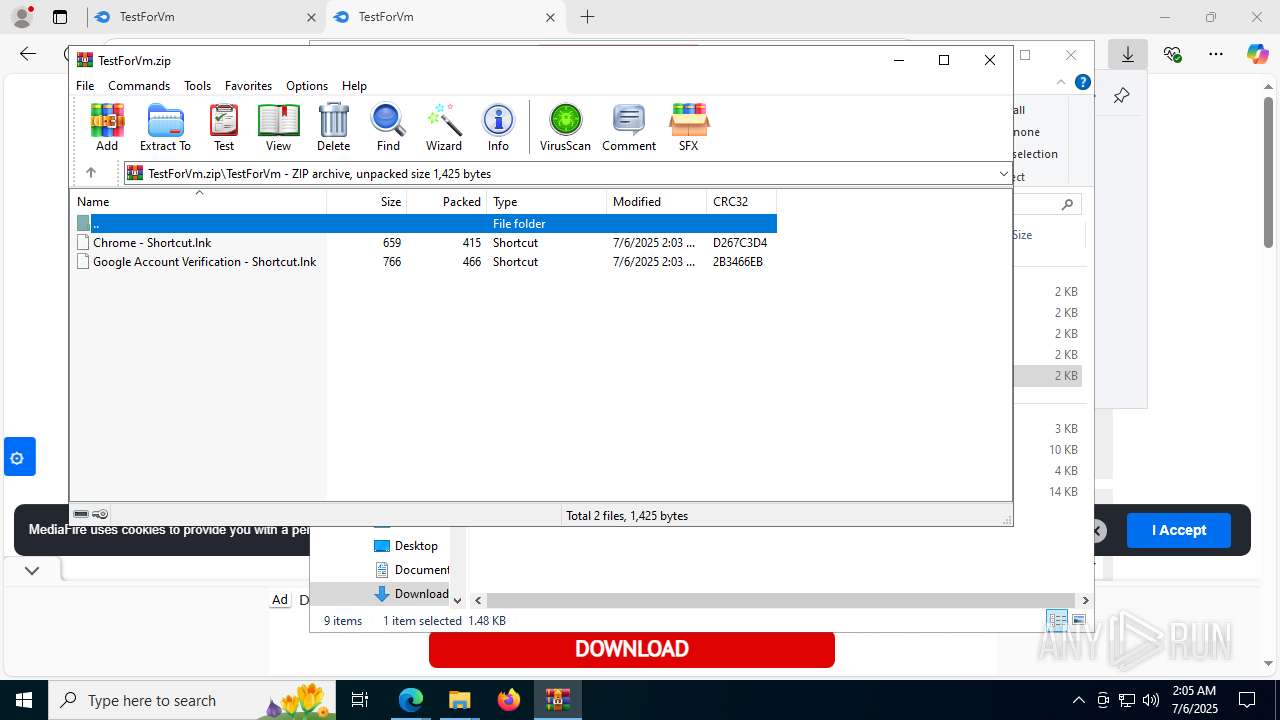
Task: Open the Favorites menu
Action: (x=248, y=86)
